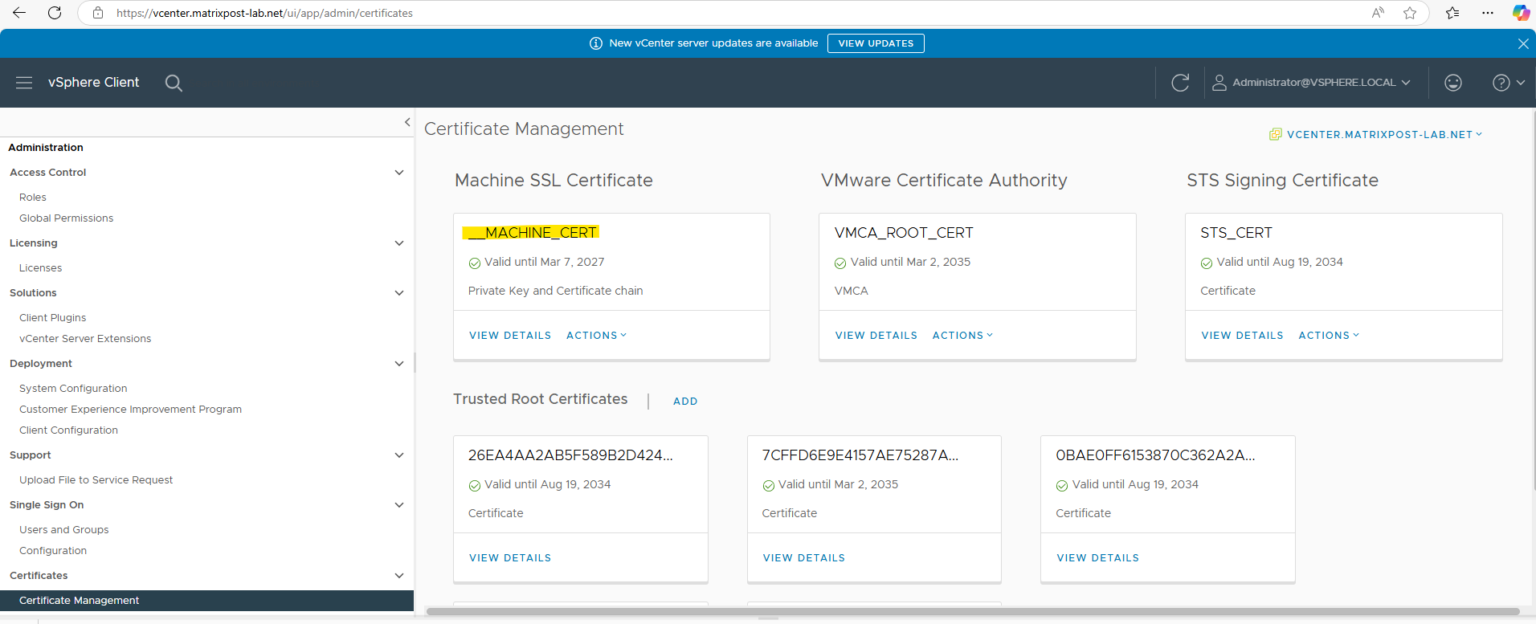The height and width of the screenshot is (624, 1536).
Task: Collapse the Certificates section
Action: tap(399, 576)
